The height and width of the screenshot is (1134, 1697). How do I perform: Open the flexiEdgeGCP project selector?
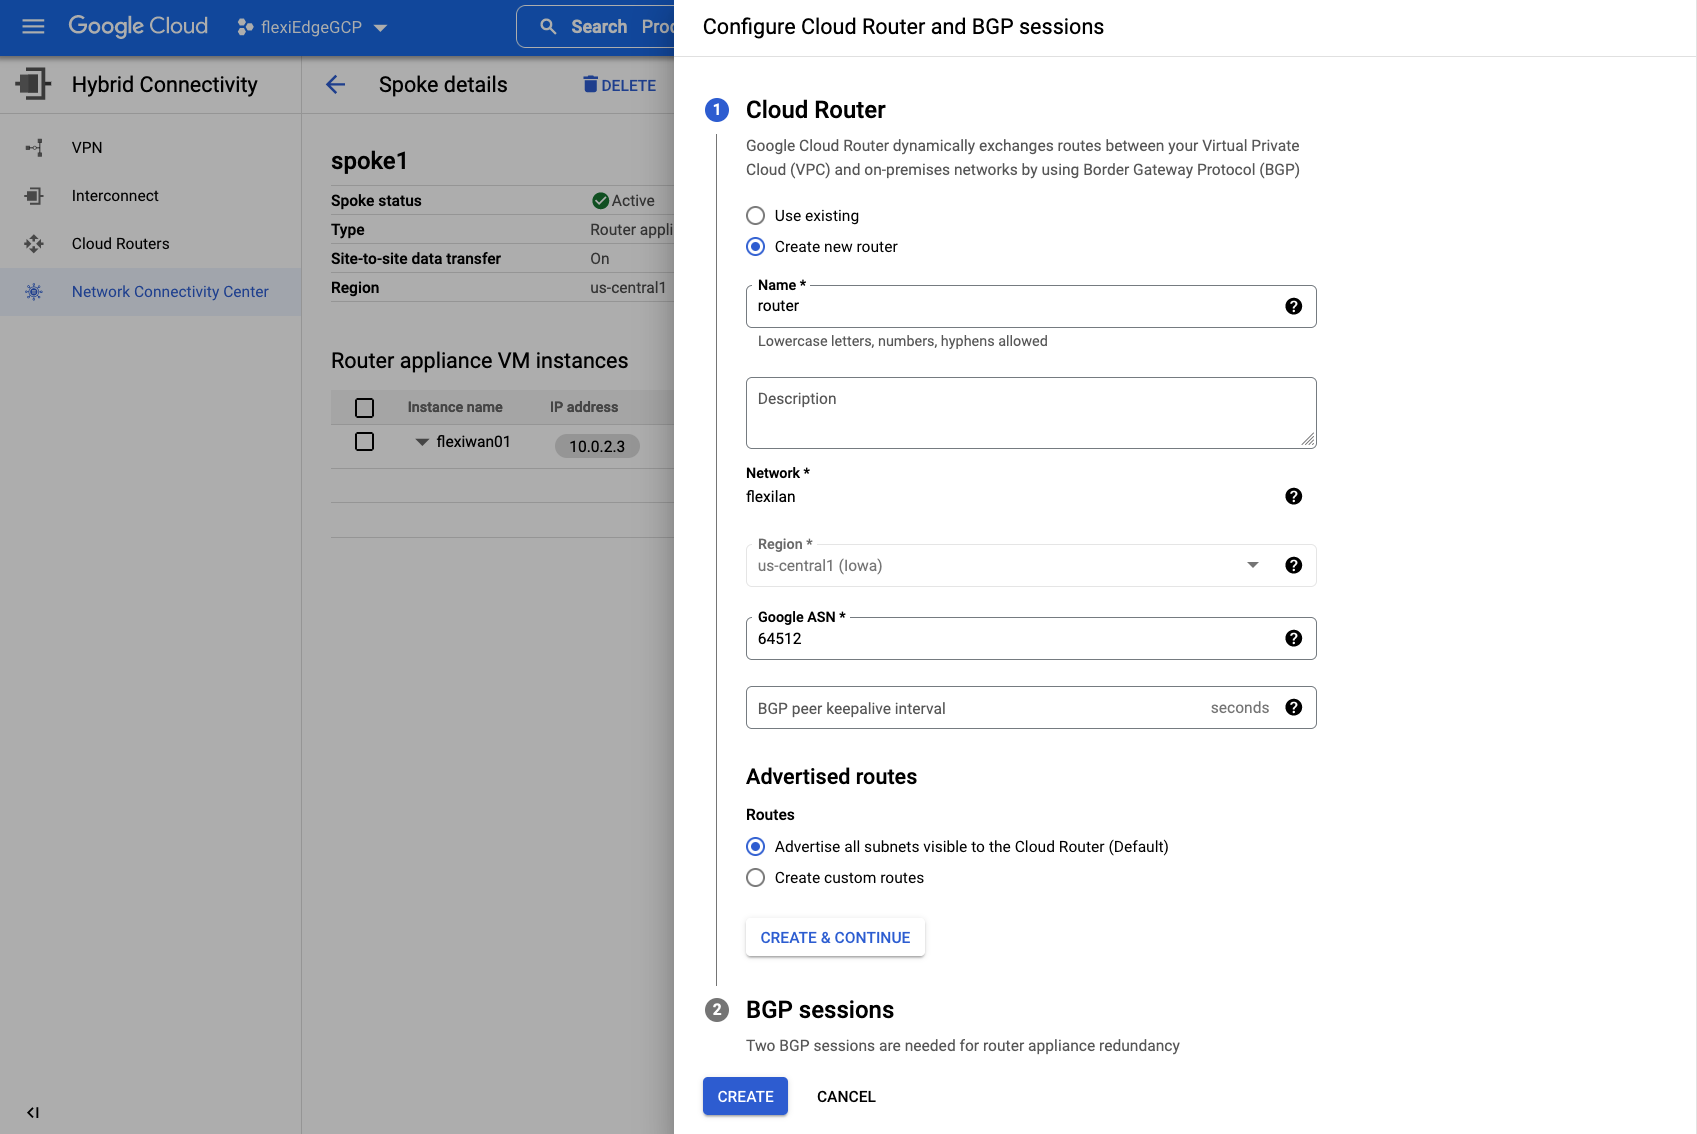tap(313, 27)
